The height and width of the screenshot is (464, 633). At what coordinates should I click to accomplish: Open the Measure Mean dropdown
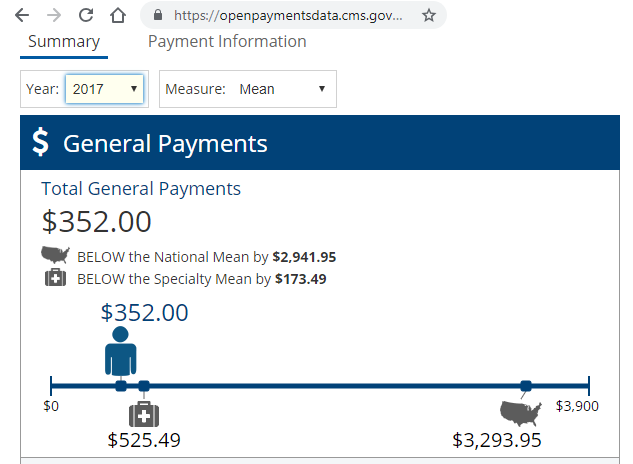pyautogui.click(x=248, y=89)
